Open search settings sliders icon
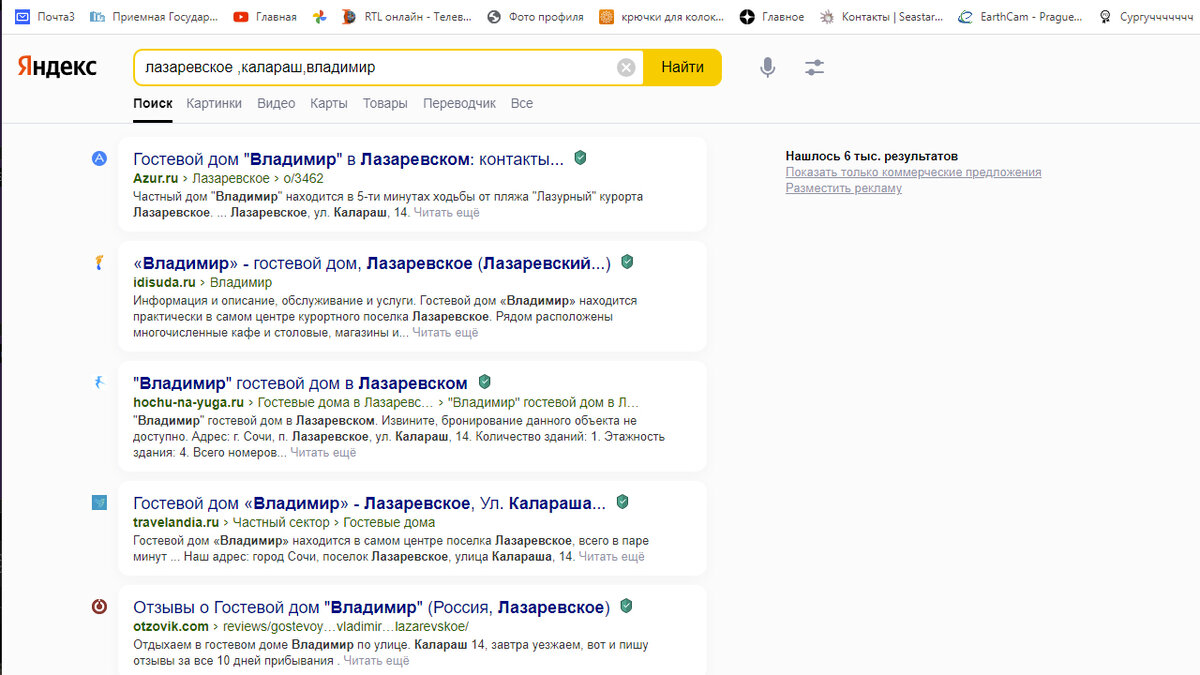This screenshot has height=675, width=1200. [815, 67]
